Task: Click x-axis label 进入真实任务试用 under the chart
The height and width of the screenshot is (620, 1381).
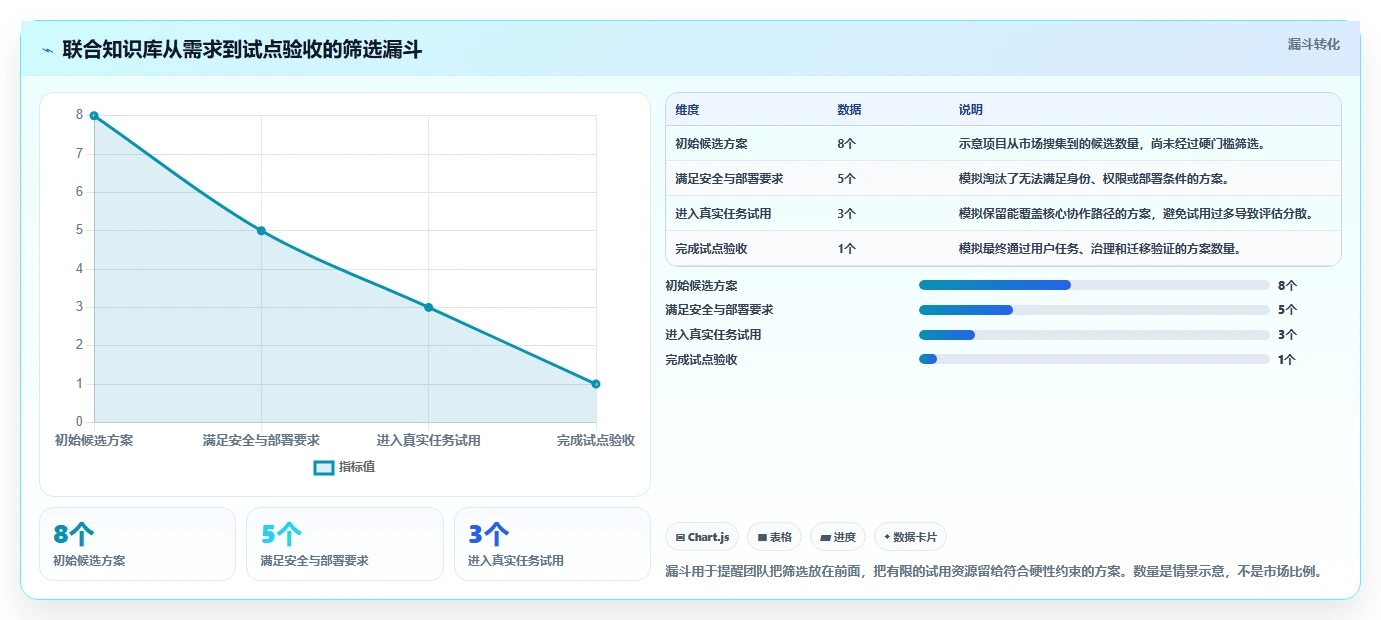Action: [428, 440]
